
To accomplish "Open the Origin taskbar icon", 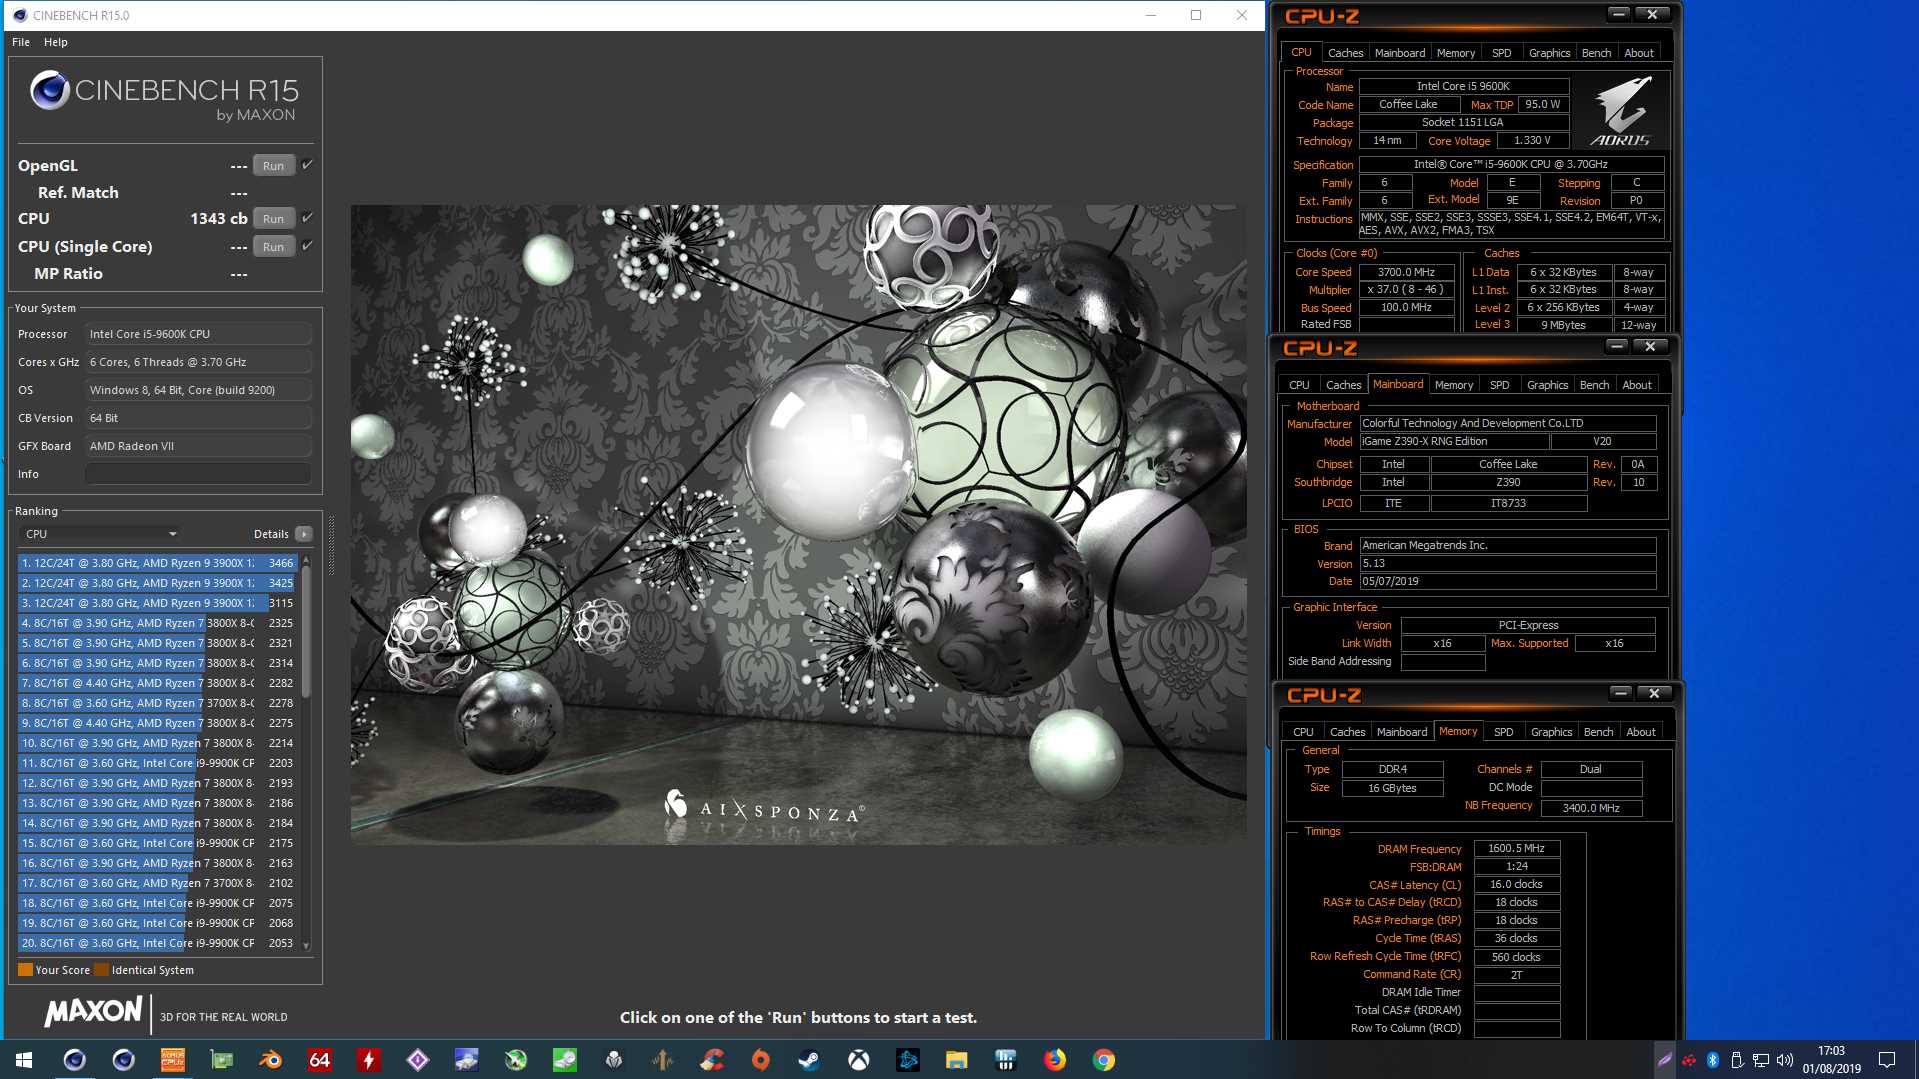I will click(x=761, y=1060).
